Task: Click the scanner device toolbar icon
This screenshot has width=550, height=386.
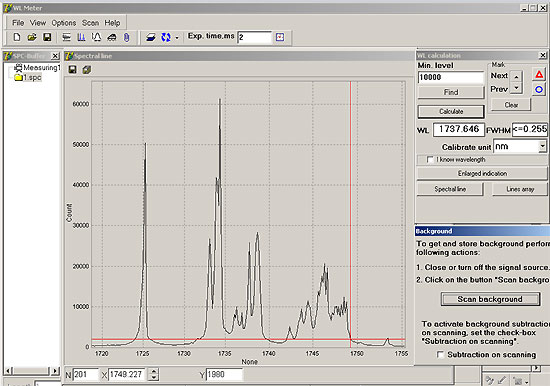Action: [x=150, y=37]
